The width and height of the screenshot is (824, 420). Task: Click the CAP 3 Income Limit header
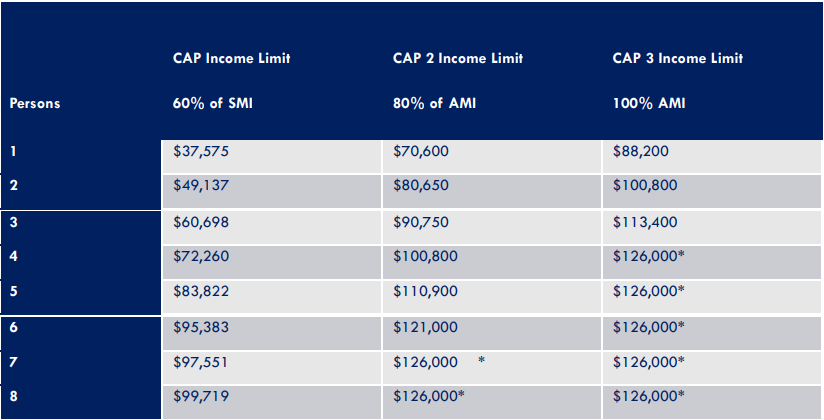point(677,59)
